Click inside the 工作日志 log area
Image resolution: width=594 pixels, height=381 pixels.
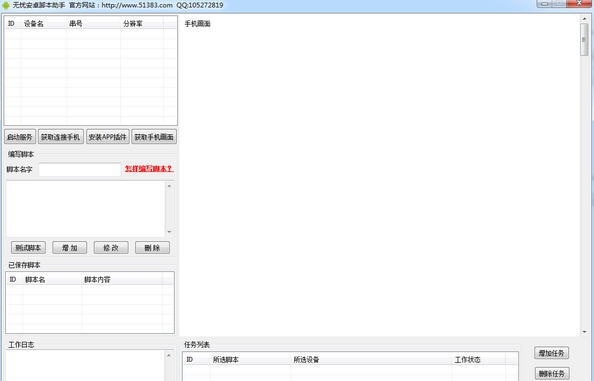click(x=85, y=365)
